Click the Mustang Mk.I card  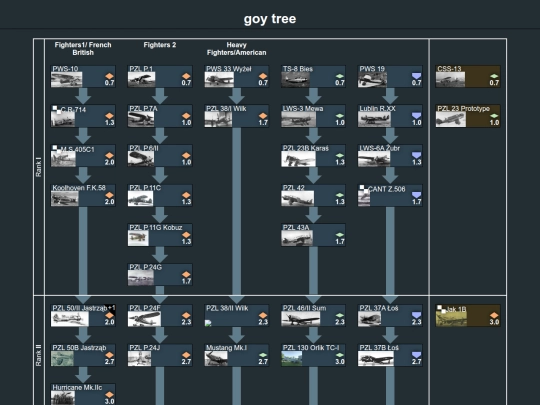(x=237, y=355)
